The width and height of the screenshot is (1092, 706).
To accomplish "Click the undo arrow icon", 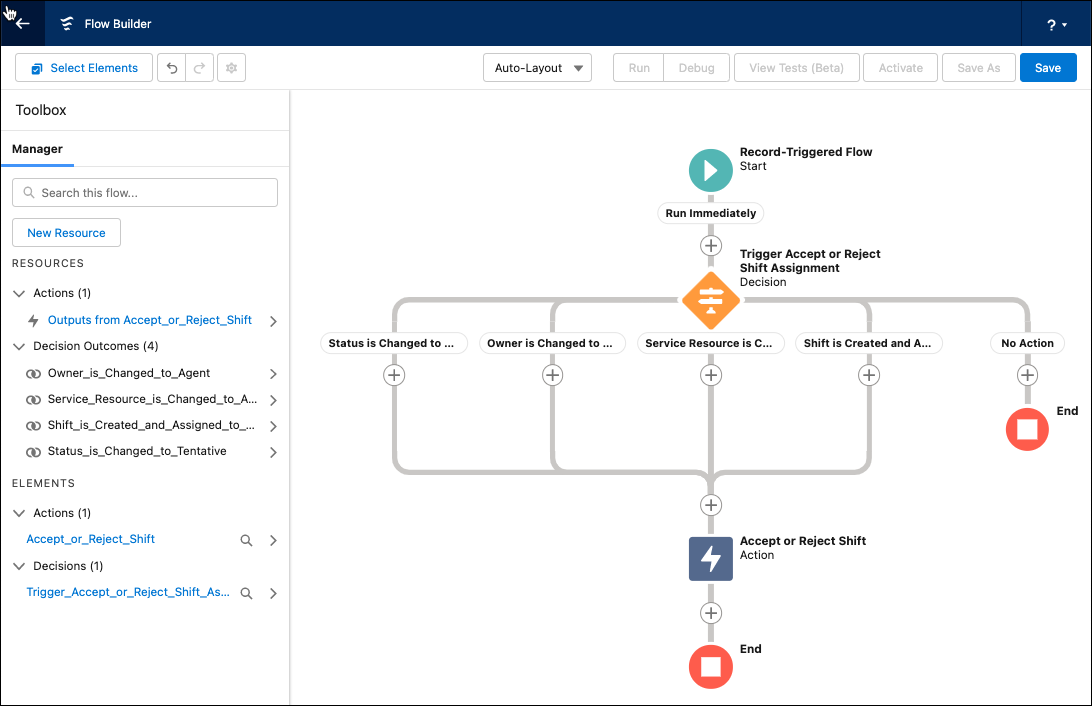I will (172, 68).
